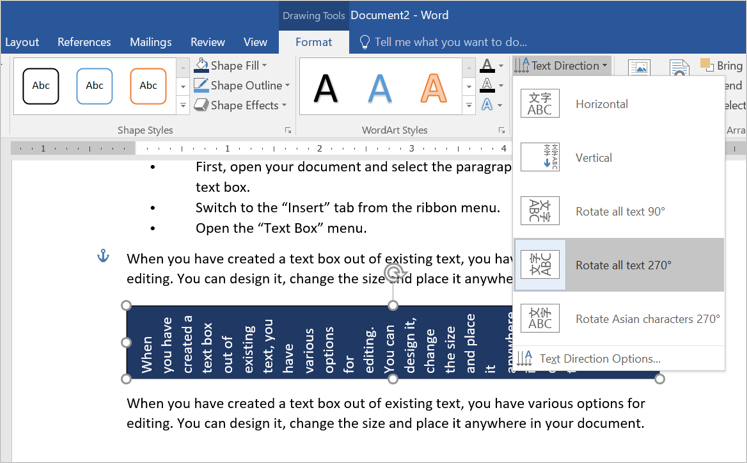Screen dimensions: 747x463
Task: Apply the orange outlined Abc shape style
Action: (148, 86)
